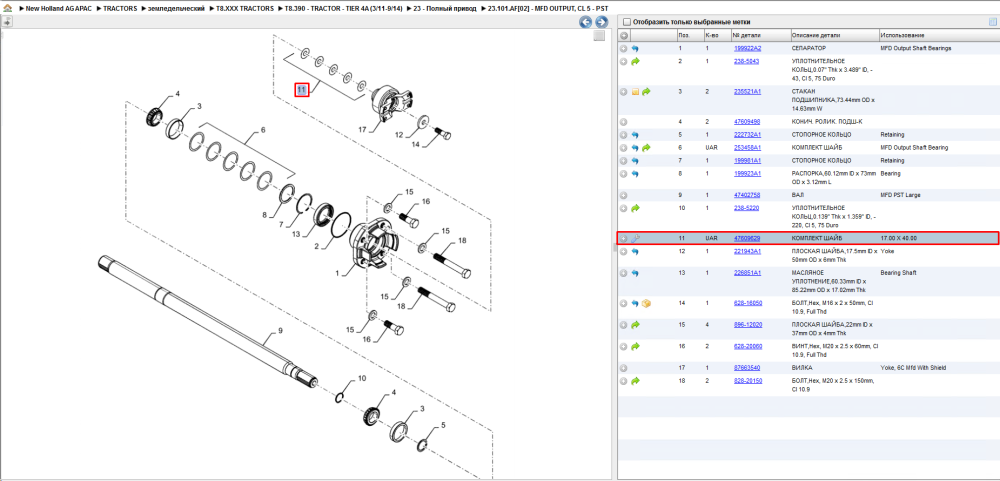
Task: Click 'КОНИЧ. РОЛИК. ПОДШ-К' description
Action: [x=827, y=122]
